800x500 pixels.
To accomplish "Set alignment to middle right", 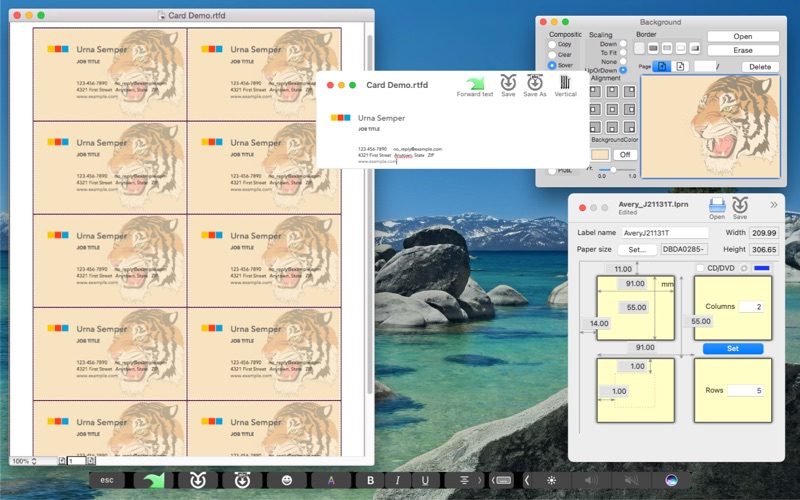I will 630,109.
